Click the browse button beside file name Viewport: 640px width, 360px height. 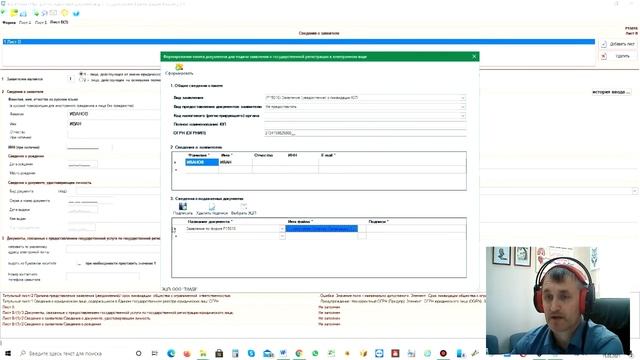[x=362, y=229]
